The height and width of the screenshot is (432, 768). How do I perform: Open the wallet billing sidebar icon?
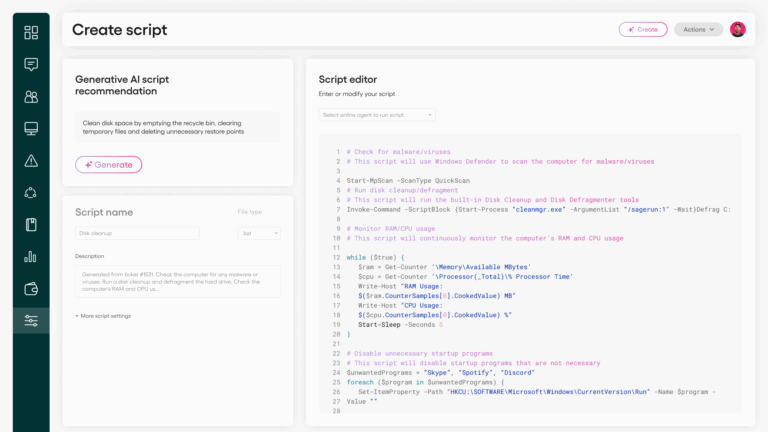coord(31,289)
